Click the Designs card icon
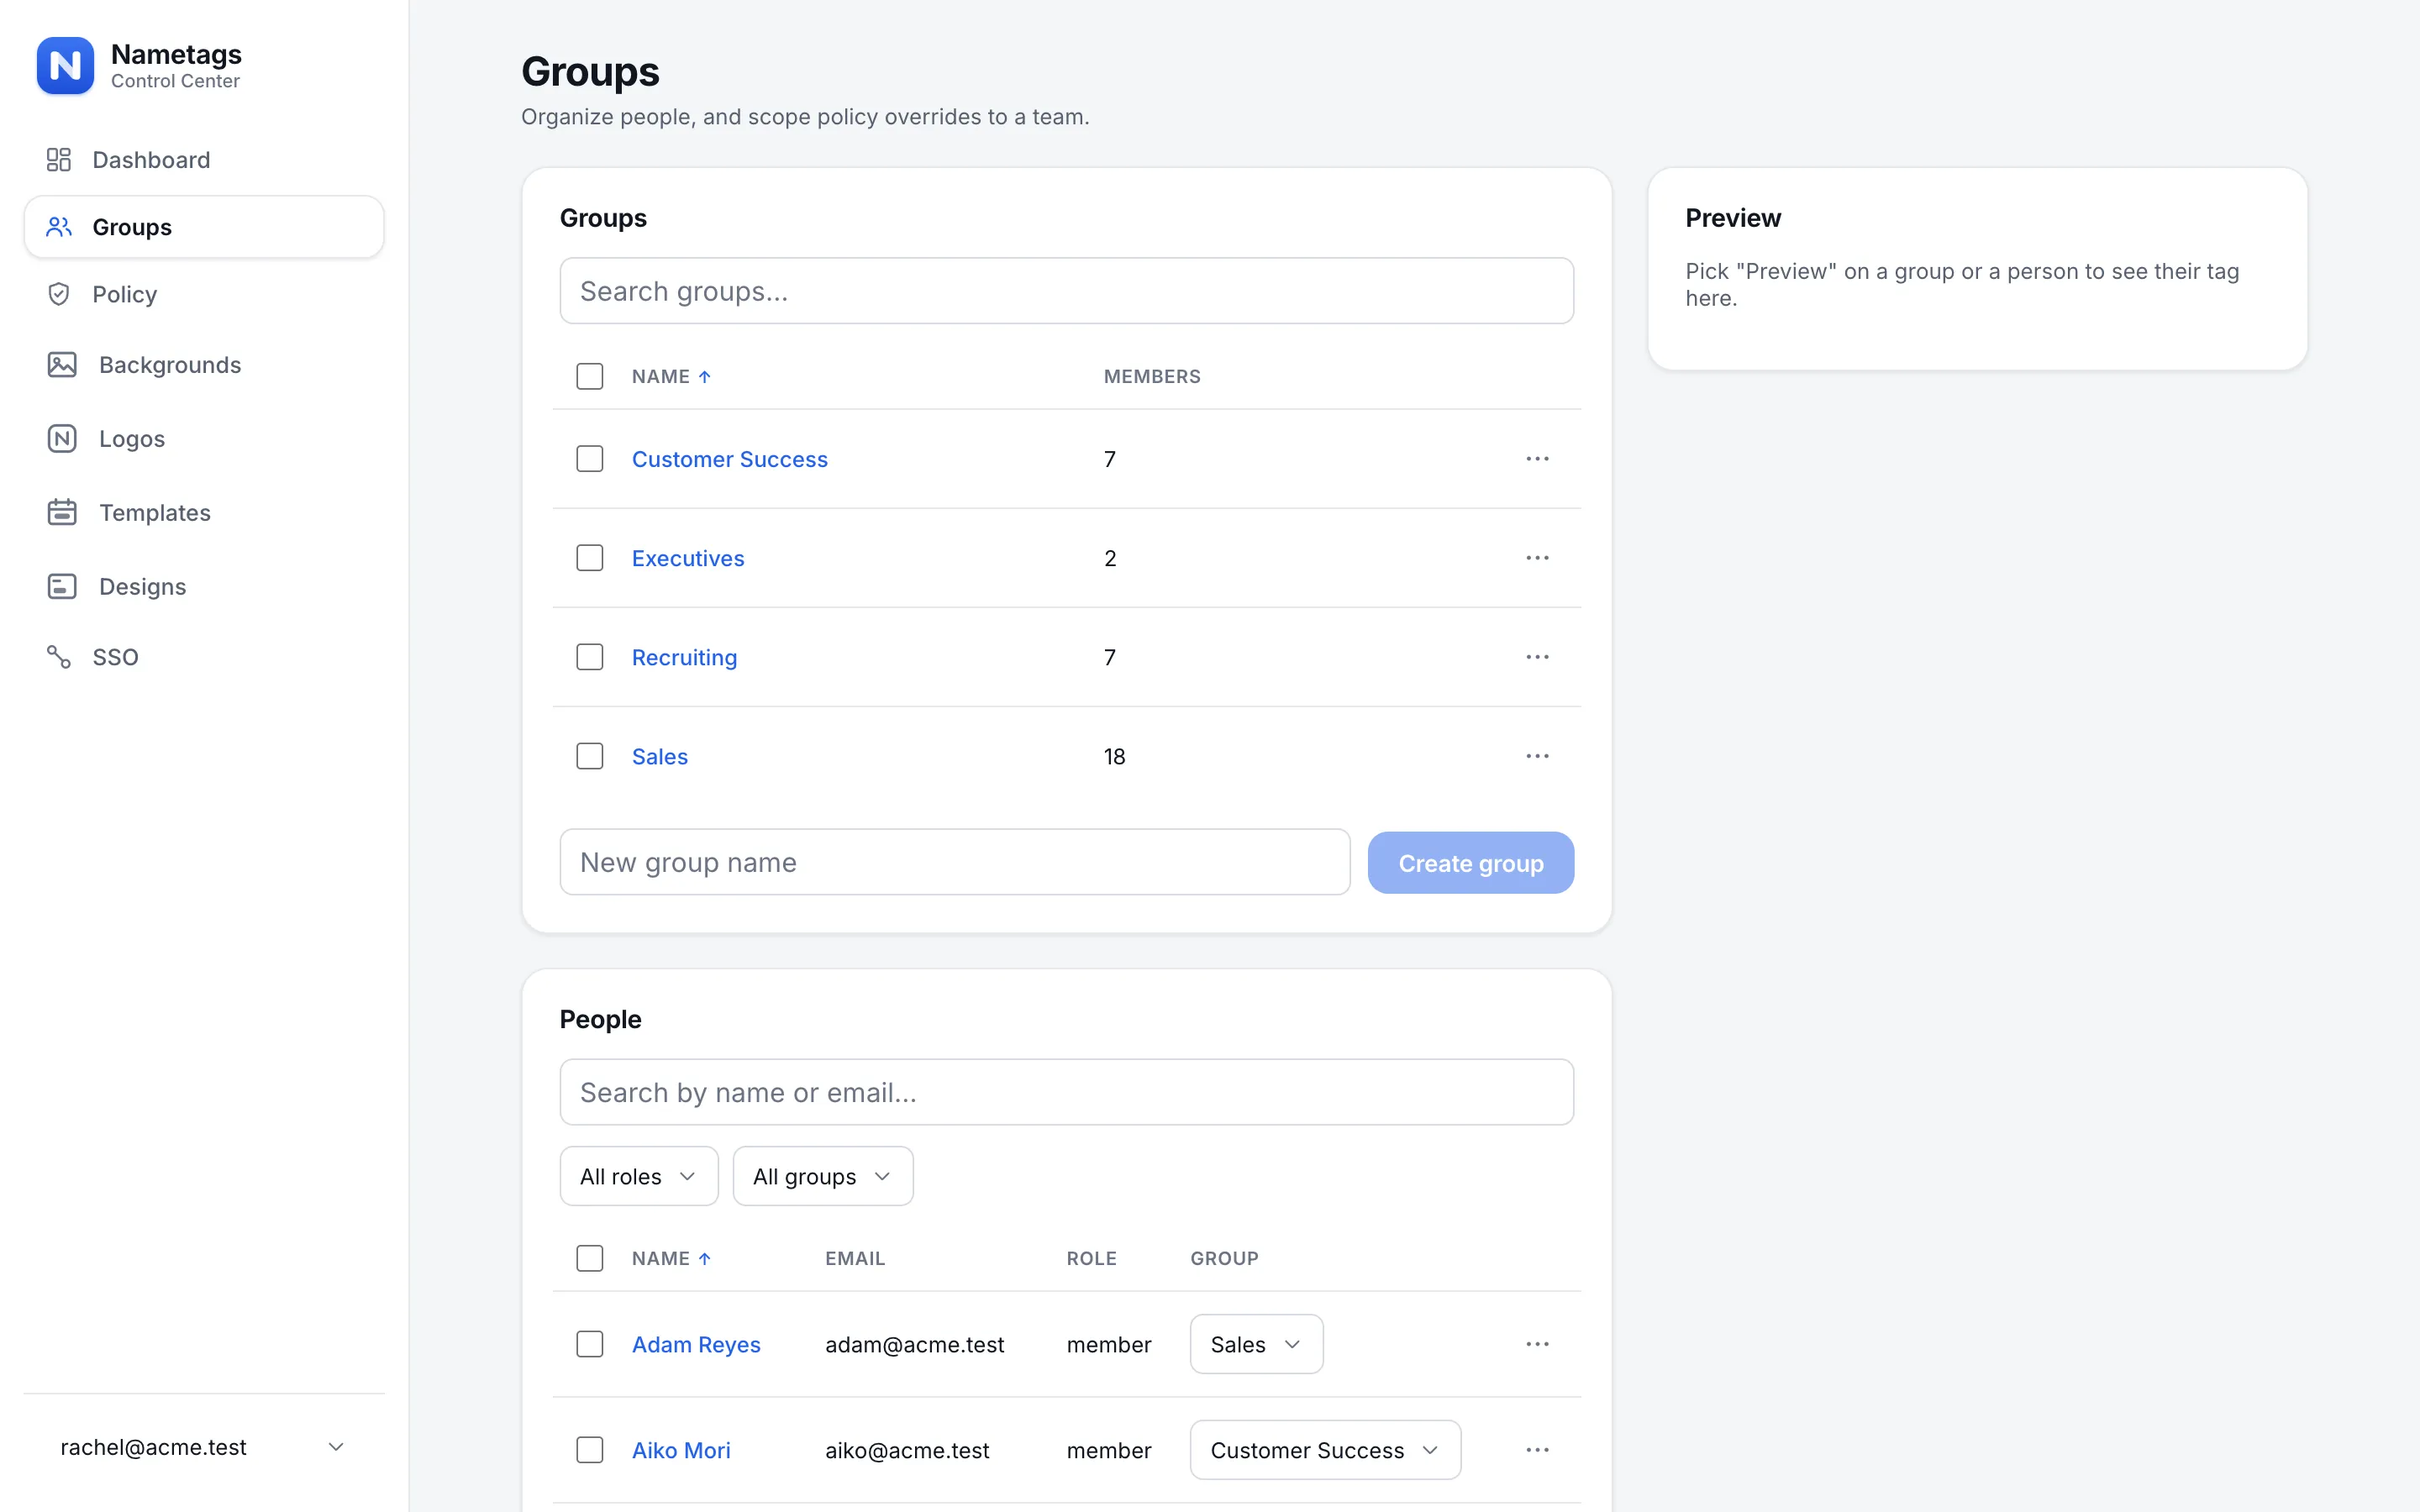 [62, 586]
